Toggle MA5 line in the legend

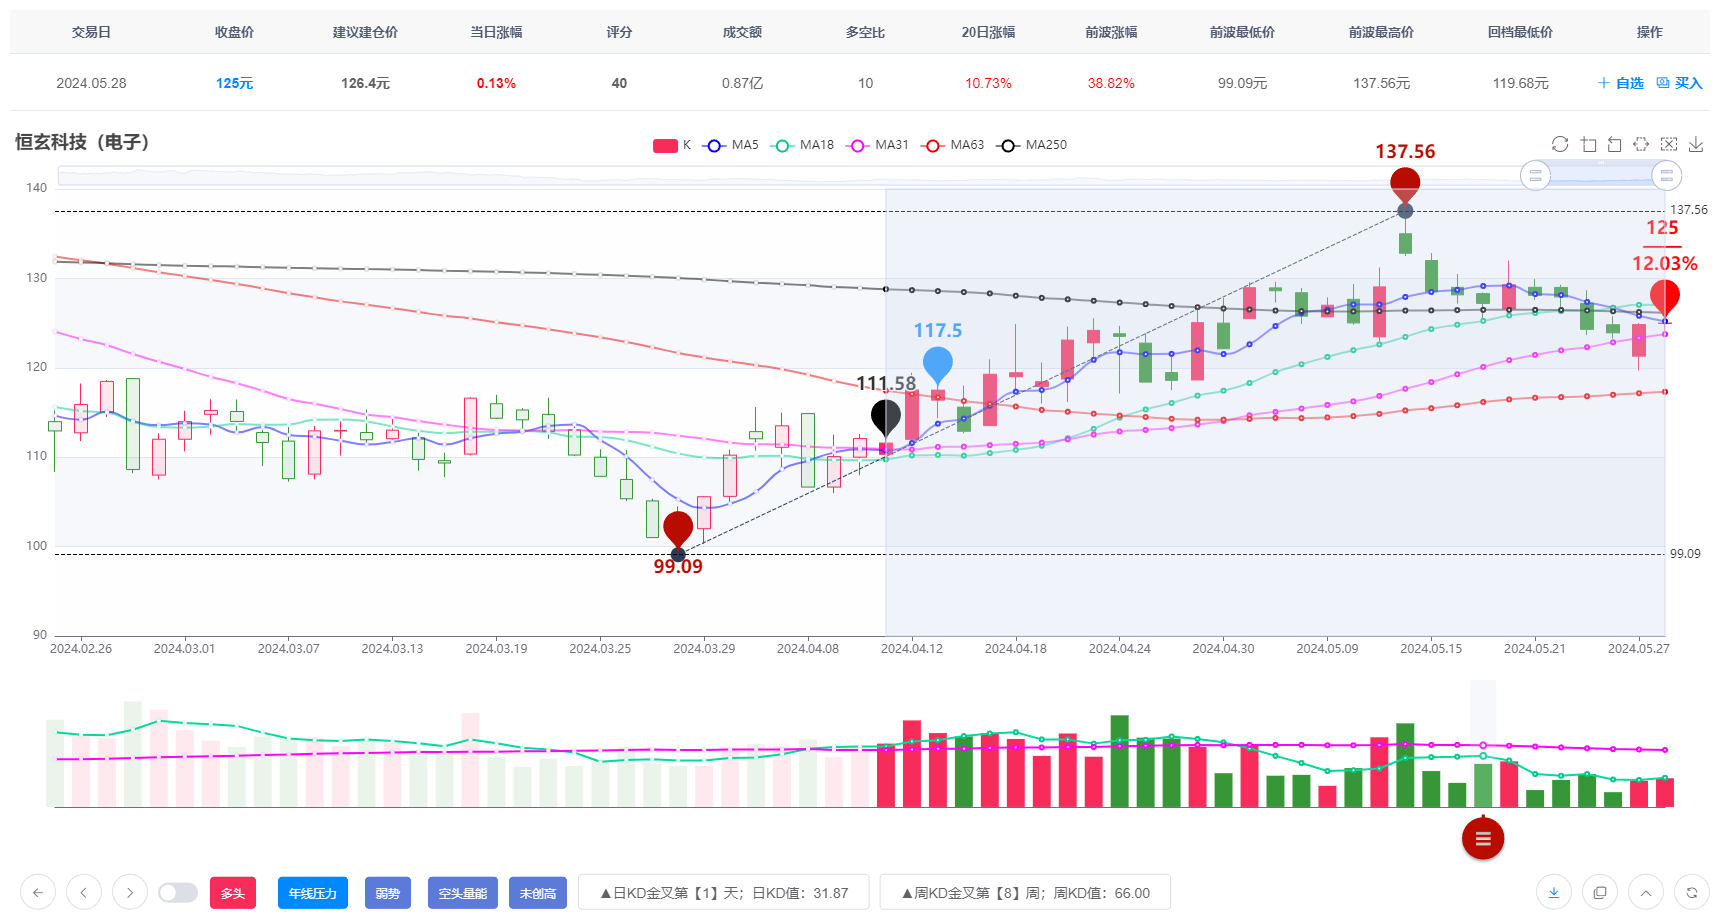point(731,145)
